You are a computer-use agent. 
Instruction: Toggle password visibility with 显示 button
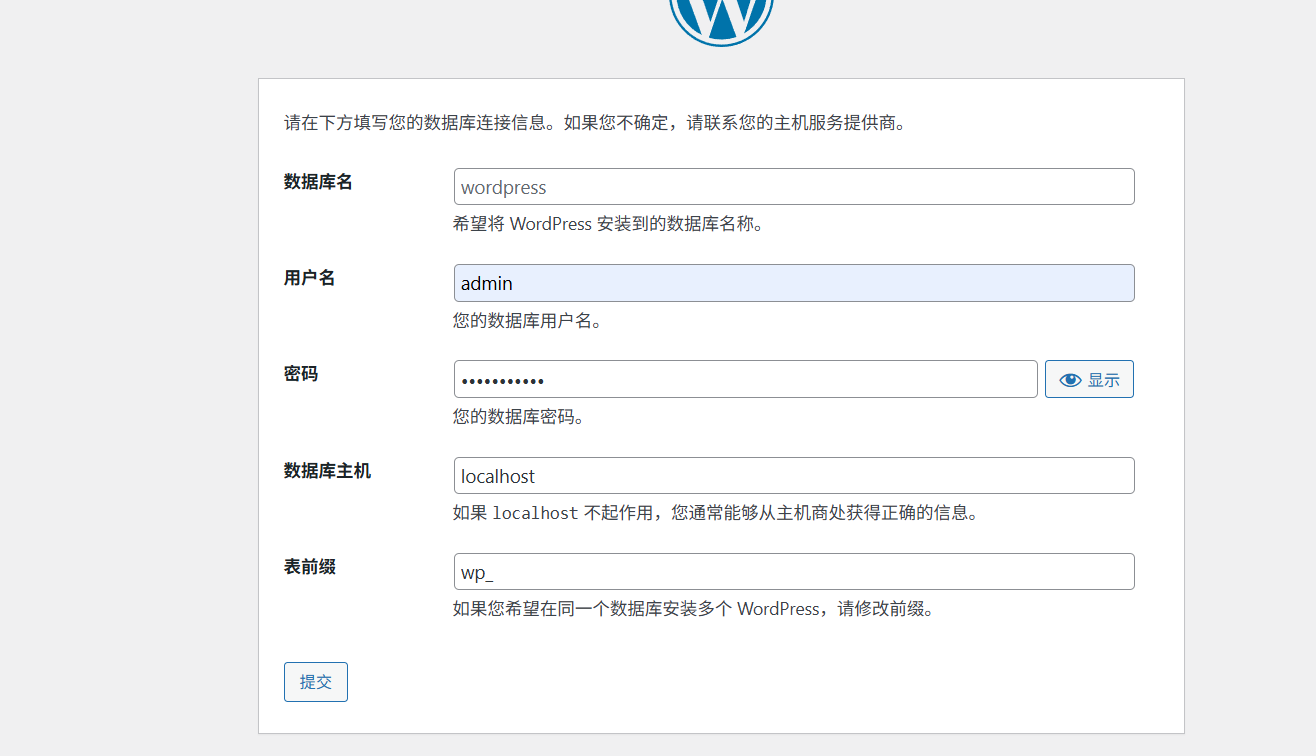click(x=1089, y=379)
